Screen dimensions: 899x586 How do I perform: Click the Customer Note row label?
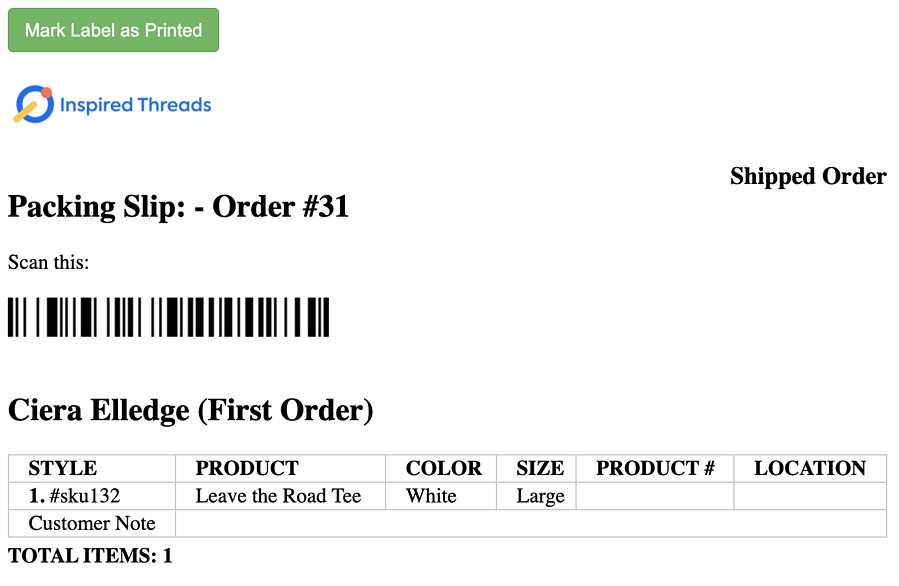(x=92, y=524)
